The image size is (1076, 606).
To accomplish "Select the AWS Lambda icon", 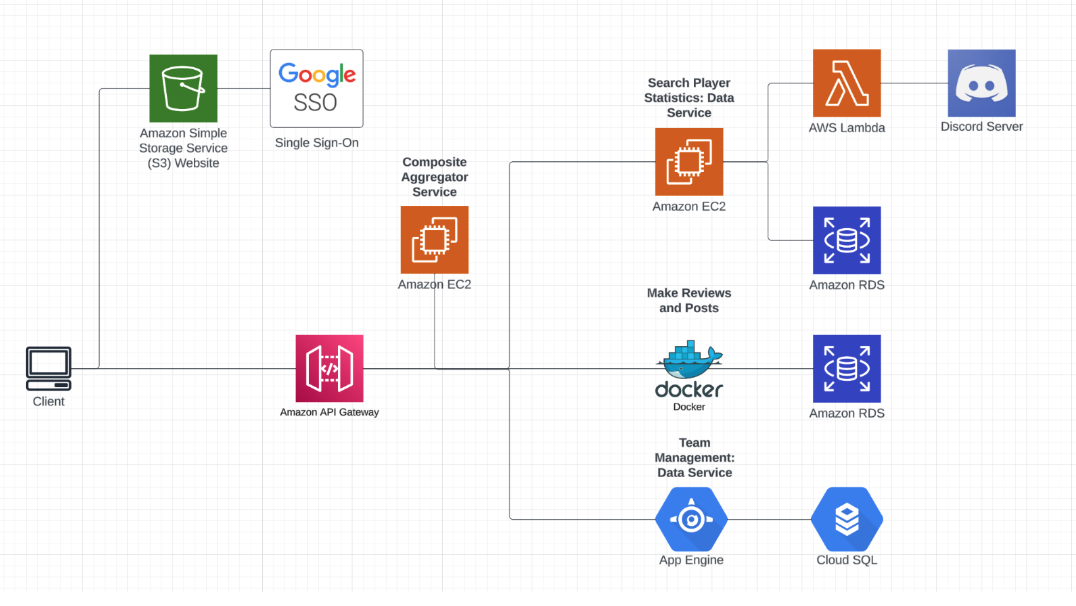I will [847, 83].
